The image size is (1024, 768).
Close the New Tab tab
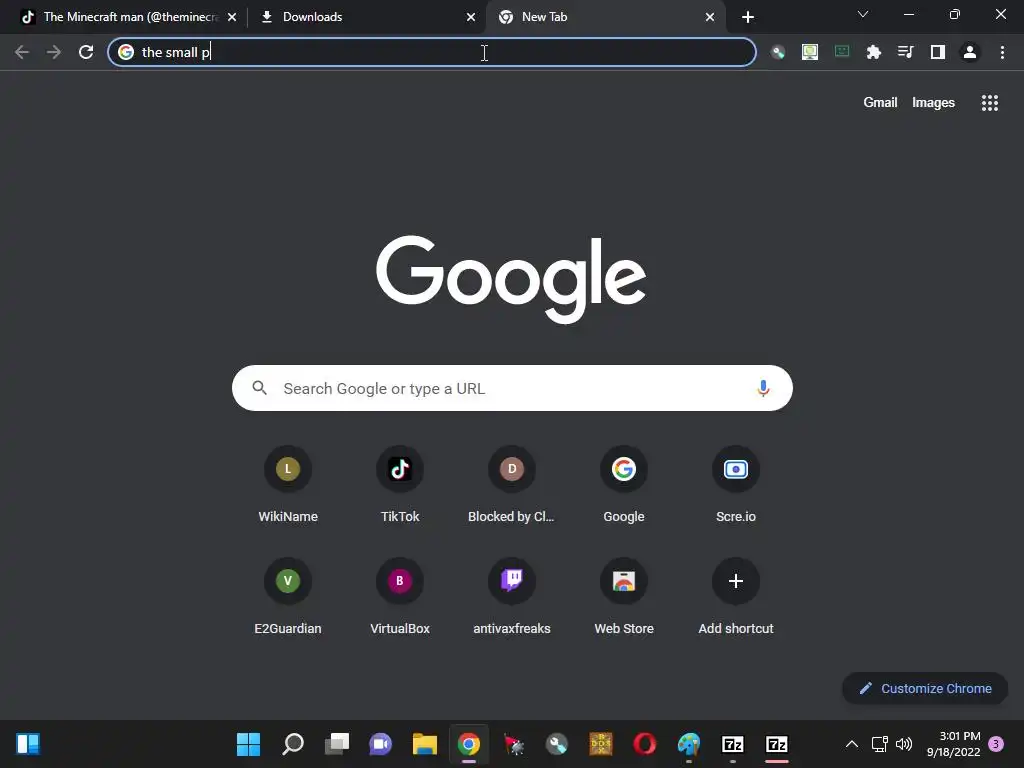tap(710, 17)
